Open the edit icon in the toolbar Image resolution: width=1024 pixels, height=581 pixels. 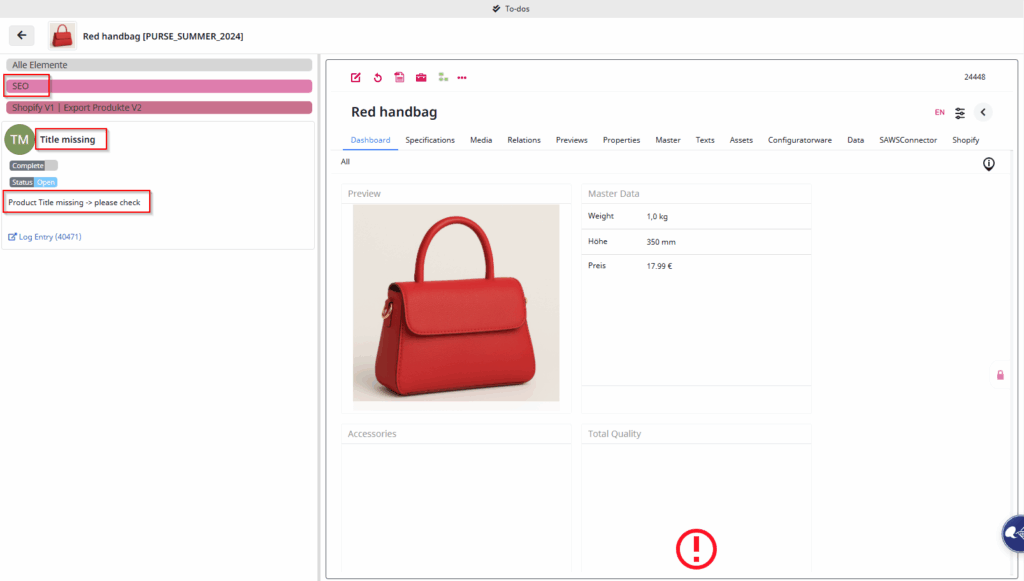(355, 77)
